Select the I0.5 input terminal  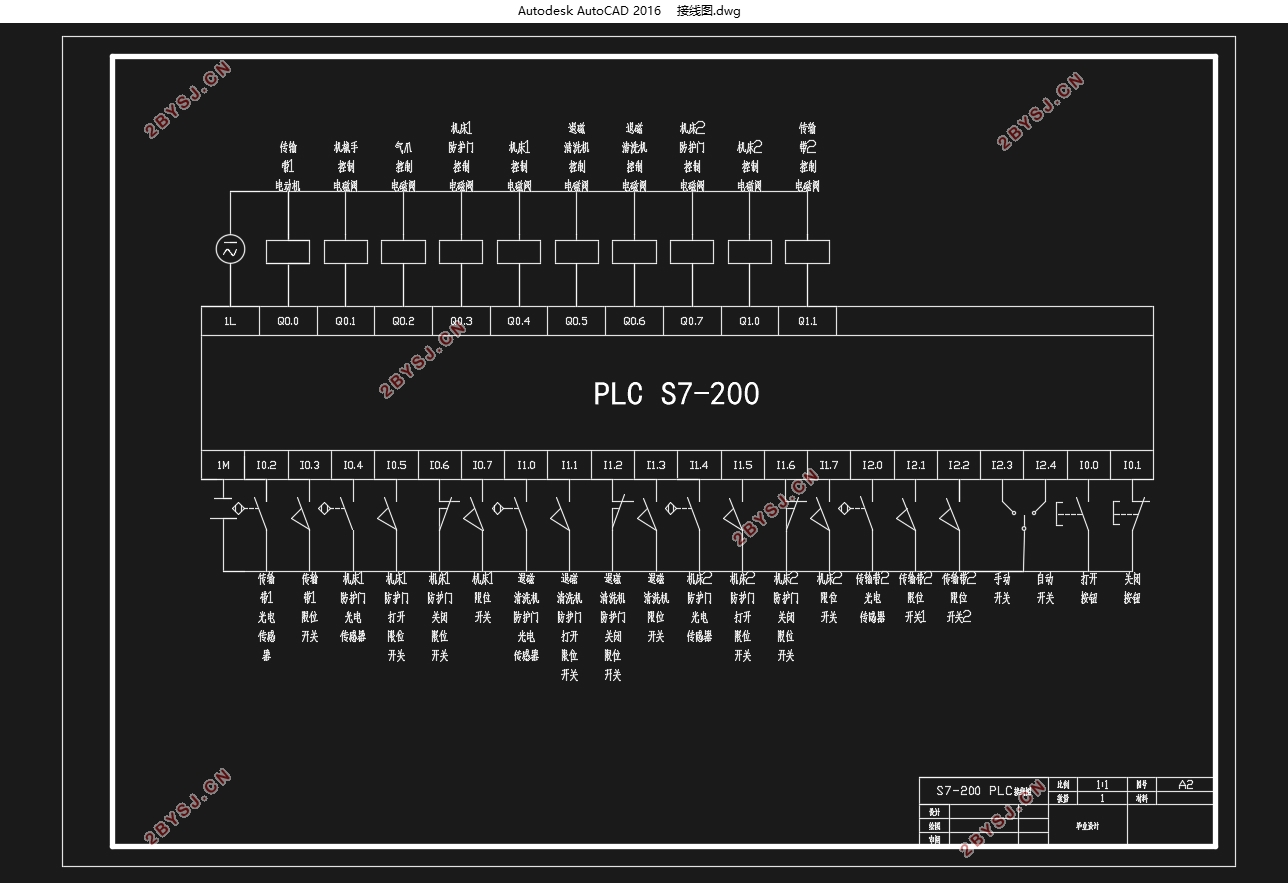point(396,465)
